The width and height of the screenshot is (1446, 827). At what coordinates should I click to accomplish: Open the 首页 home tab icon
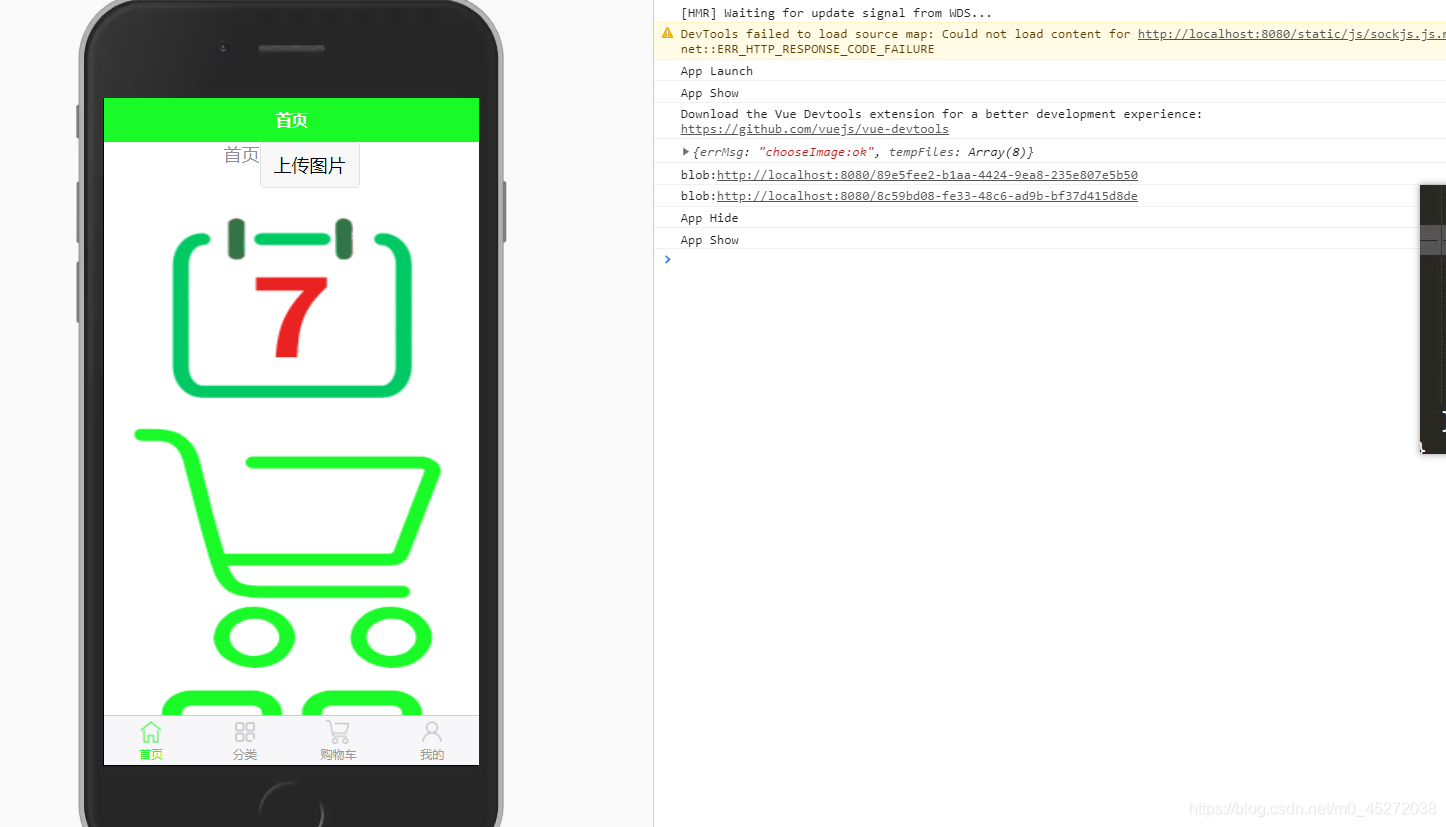click(151, 732)
